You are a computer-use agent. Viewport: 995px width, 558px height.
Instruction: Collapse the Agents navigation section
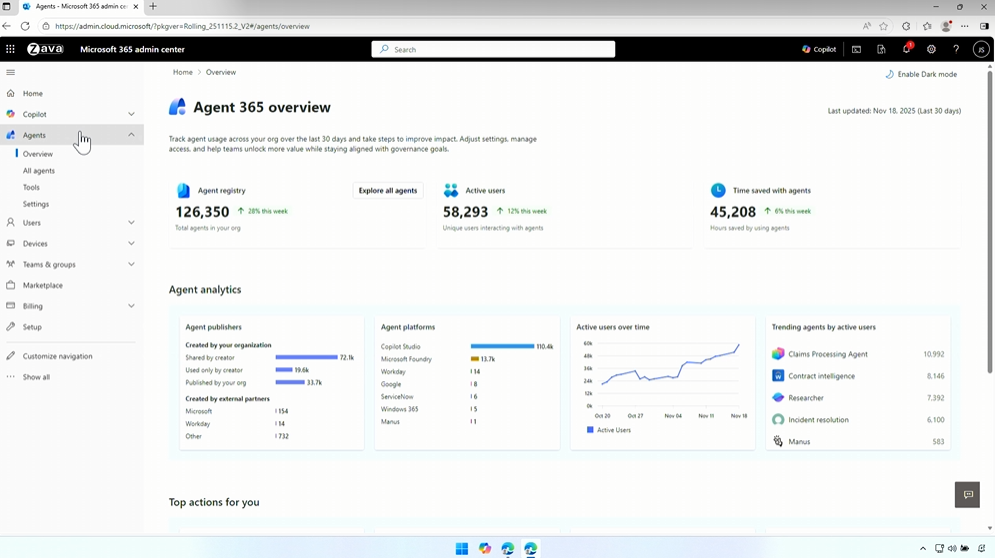click(131, 135)
